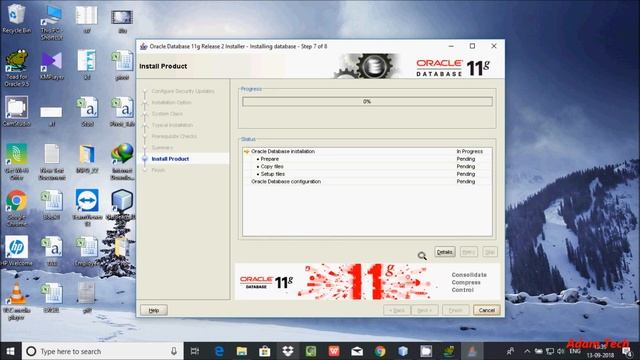Open the film-strip video file on desktop
640x360 pixels.
pos(122,21)
